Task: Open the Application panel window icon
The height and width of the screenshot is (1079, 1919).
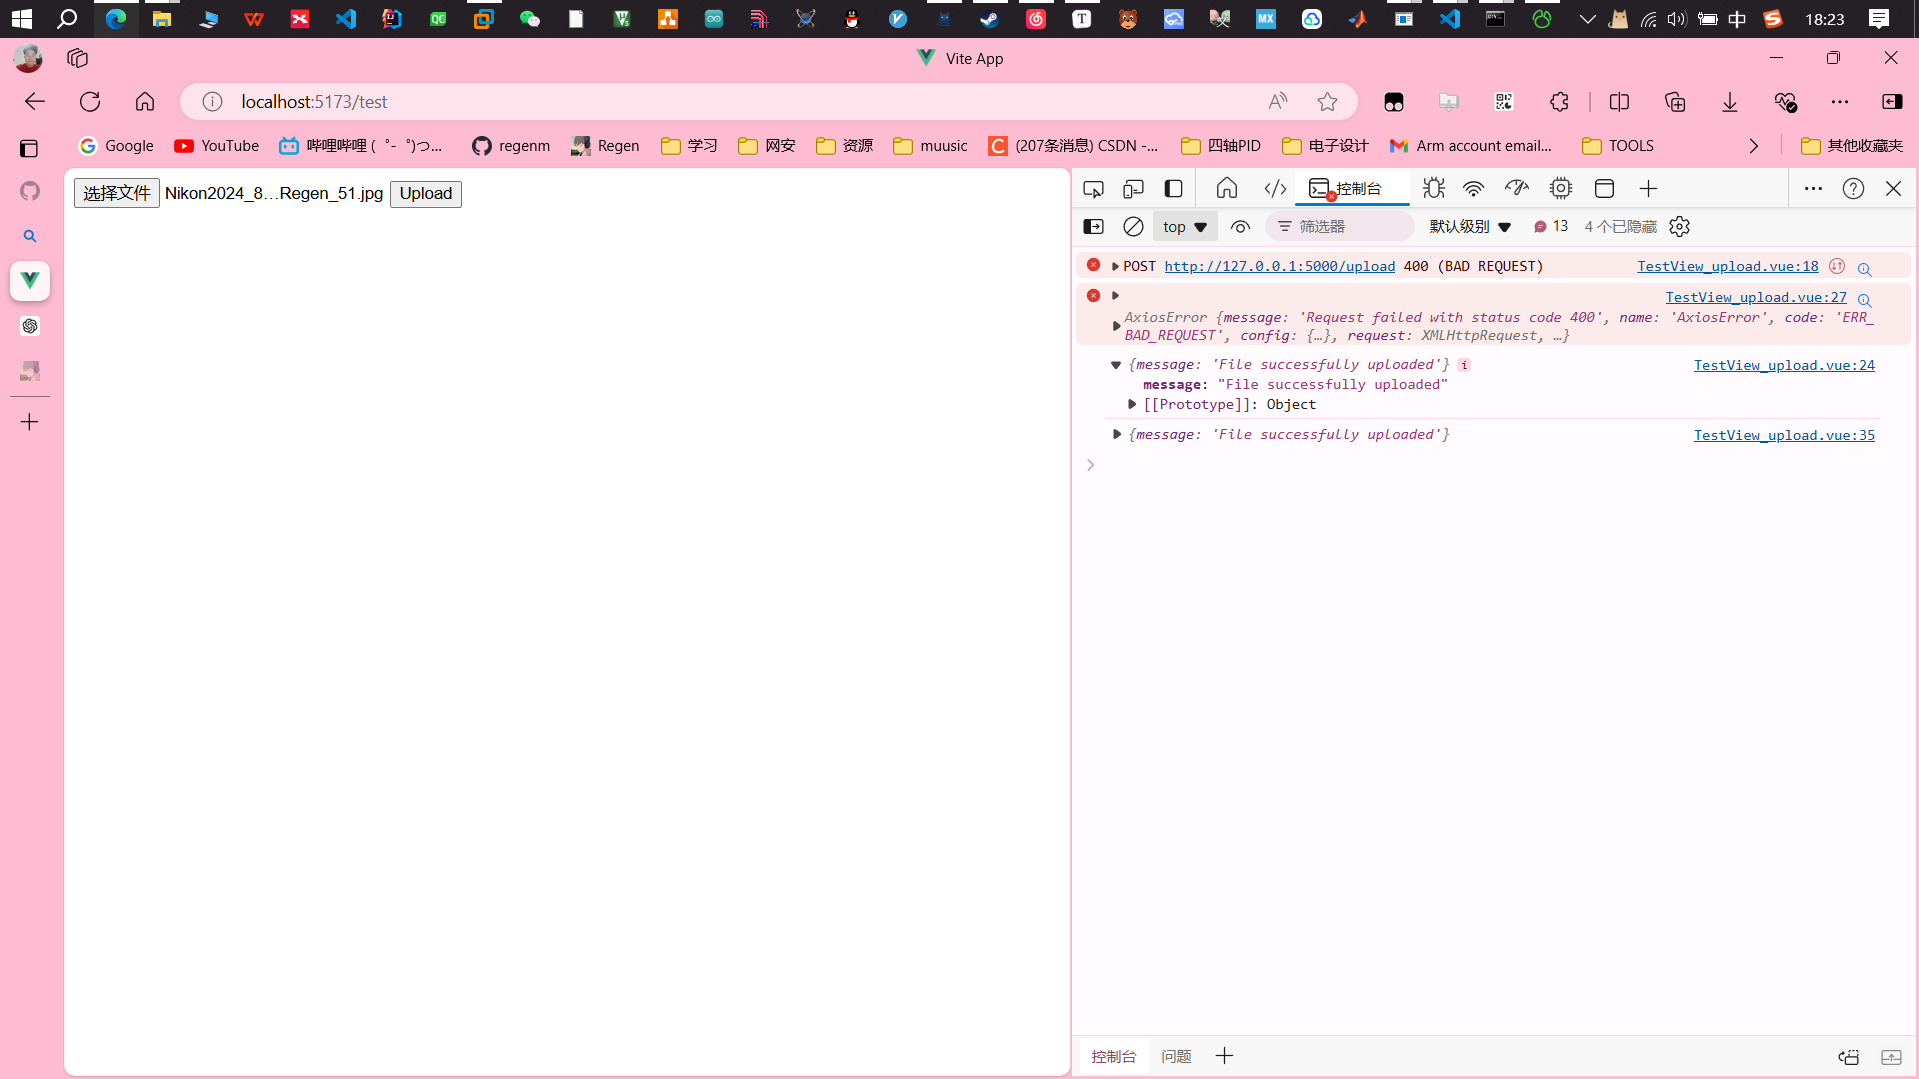Action: click(x=1605, y=188)
